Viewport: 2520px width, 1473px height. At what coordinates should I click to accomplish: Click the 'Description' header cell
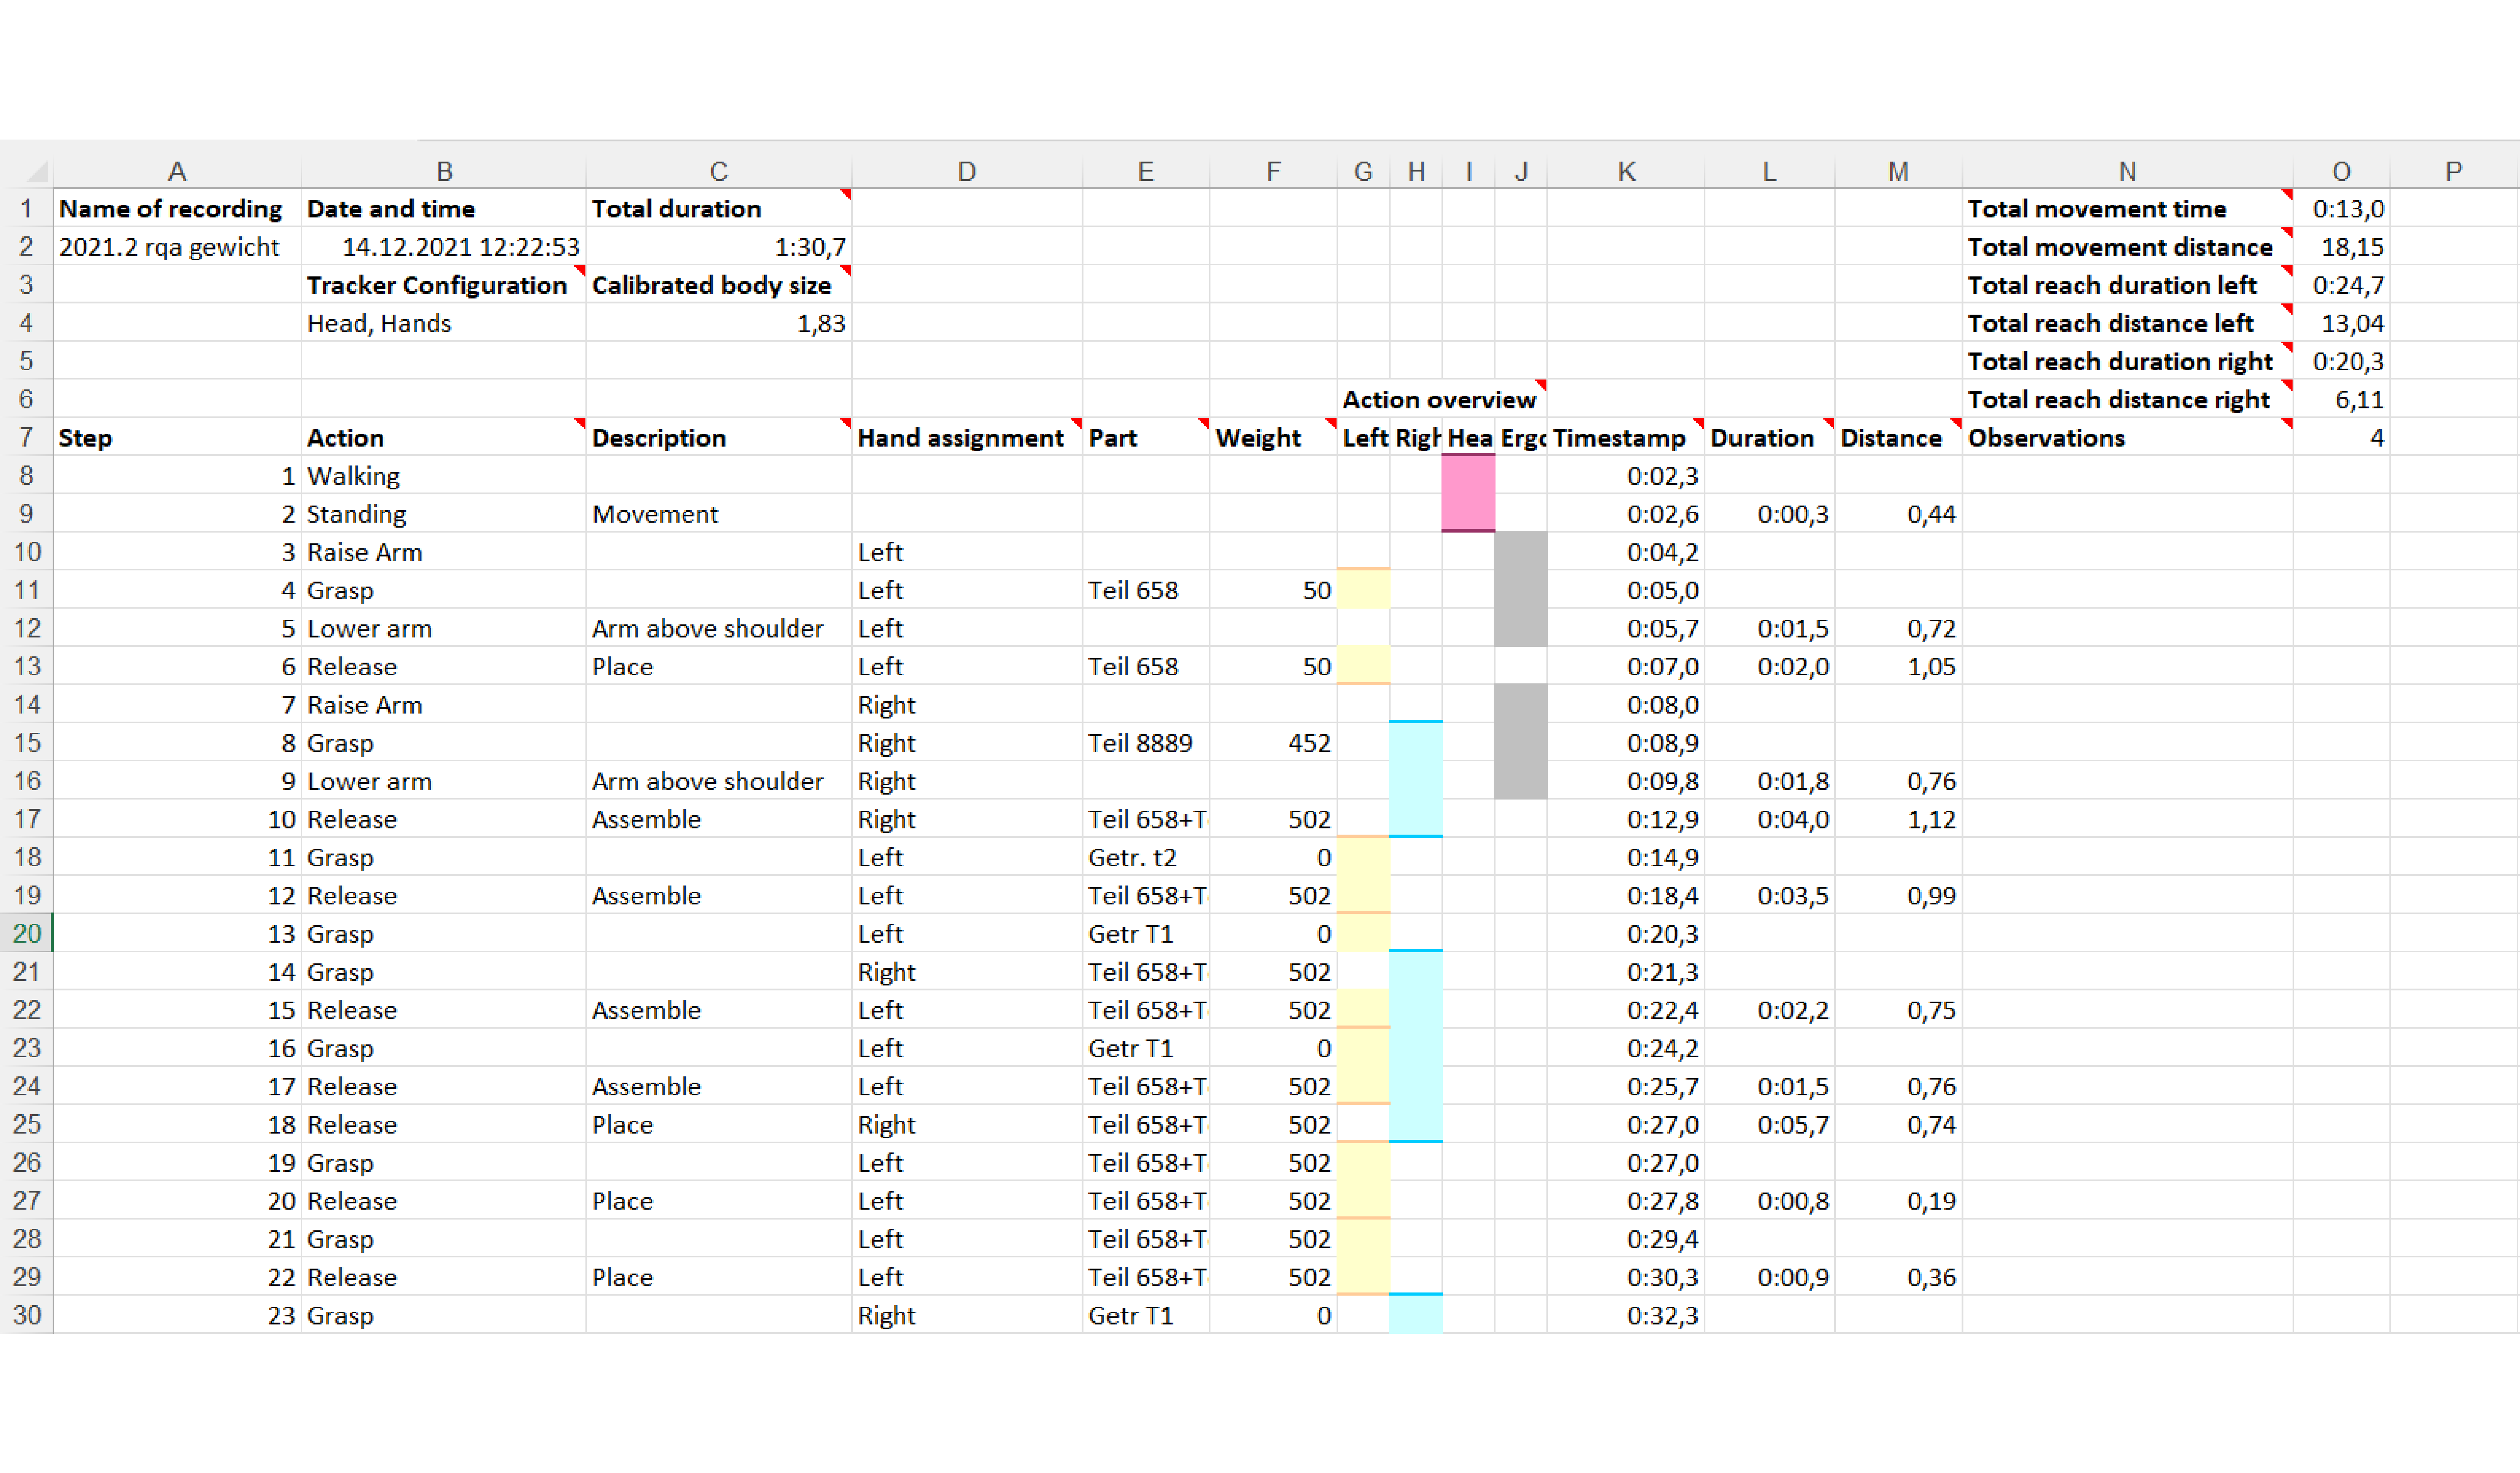tap(719, 437)
